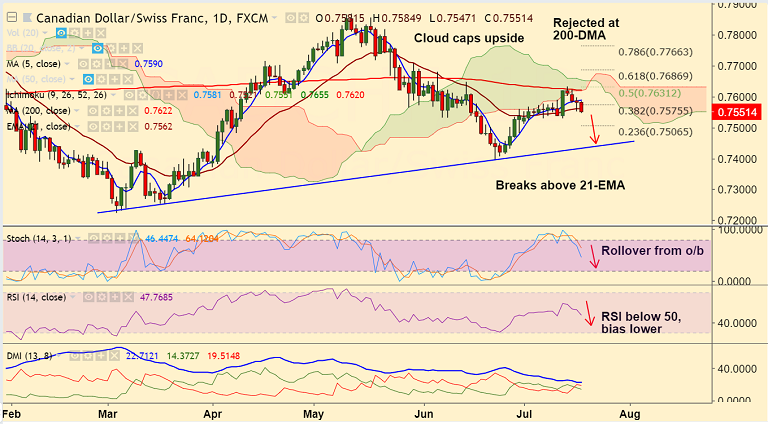
Task: Click the 0.78000 price axis label
Action: 738,35
